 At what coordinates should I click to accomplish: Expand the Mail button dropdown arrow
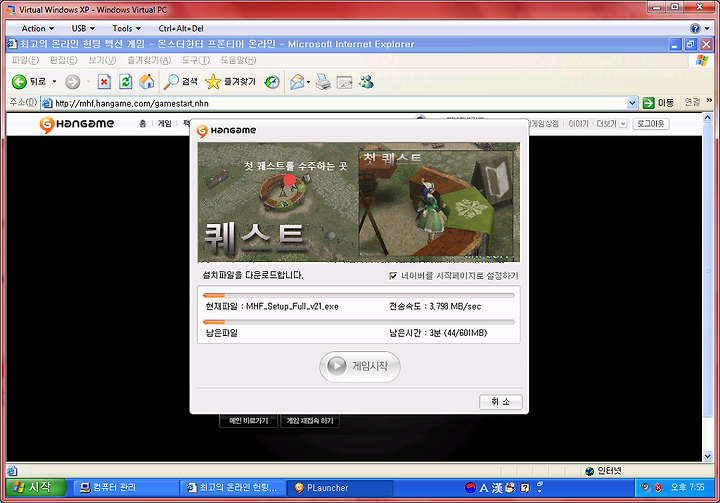tap(308, 82)
